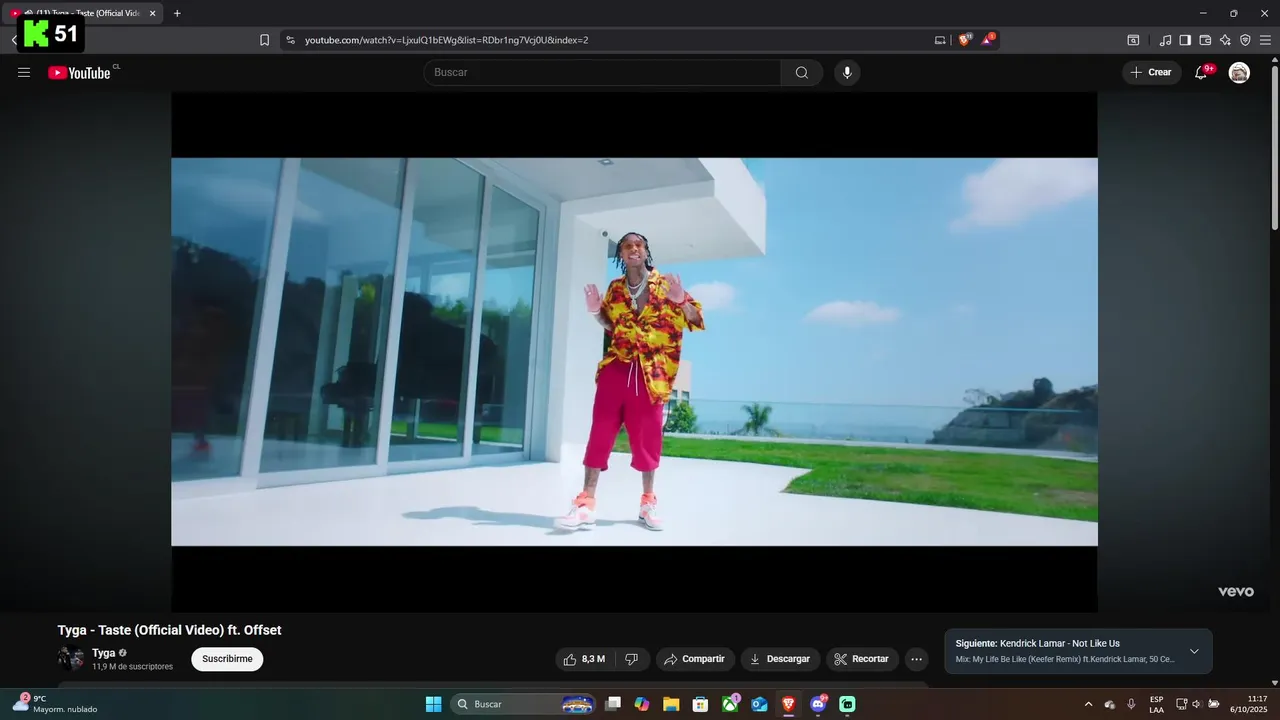This screenshot has height=720, width=1280.
Task: Open the YouTube hamburger guide menu
Action: (24, 72)
